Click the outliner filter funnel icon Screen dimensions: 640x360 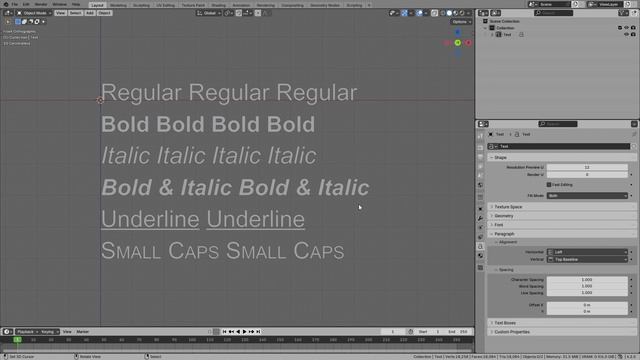pos(623,13)
